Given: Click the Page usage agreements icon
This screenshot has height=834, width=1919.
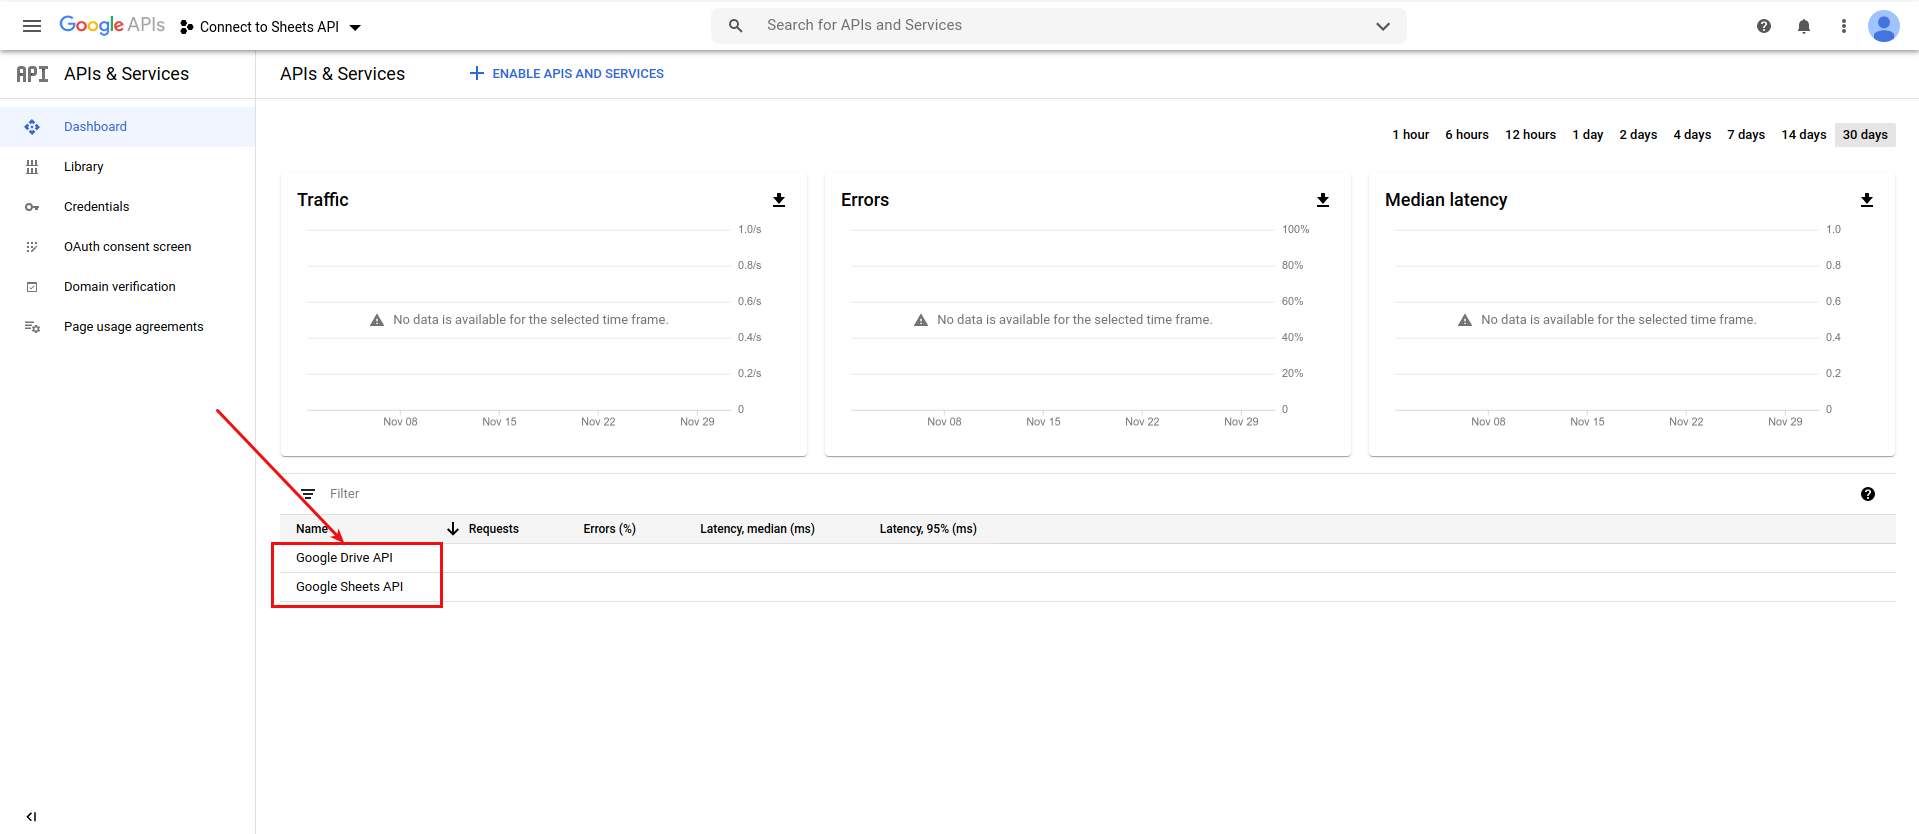Looking at the screenshot, I should pyautogui.click(x=32, y=327).
